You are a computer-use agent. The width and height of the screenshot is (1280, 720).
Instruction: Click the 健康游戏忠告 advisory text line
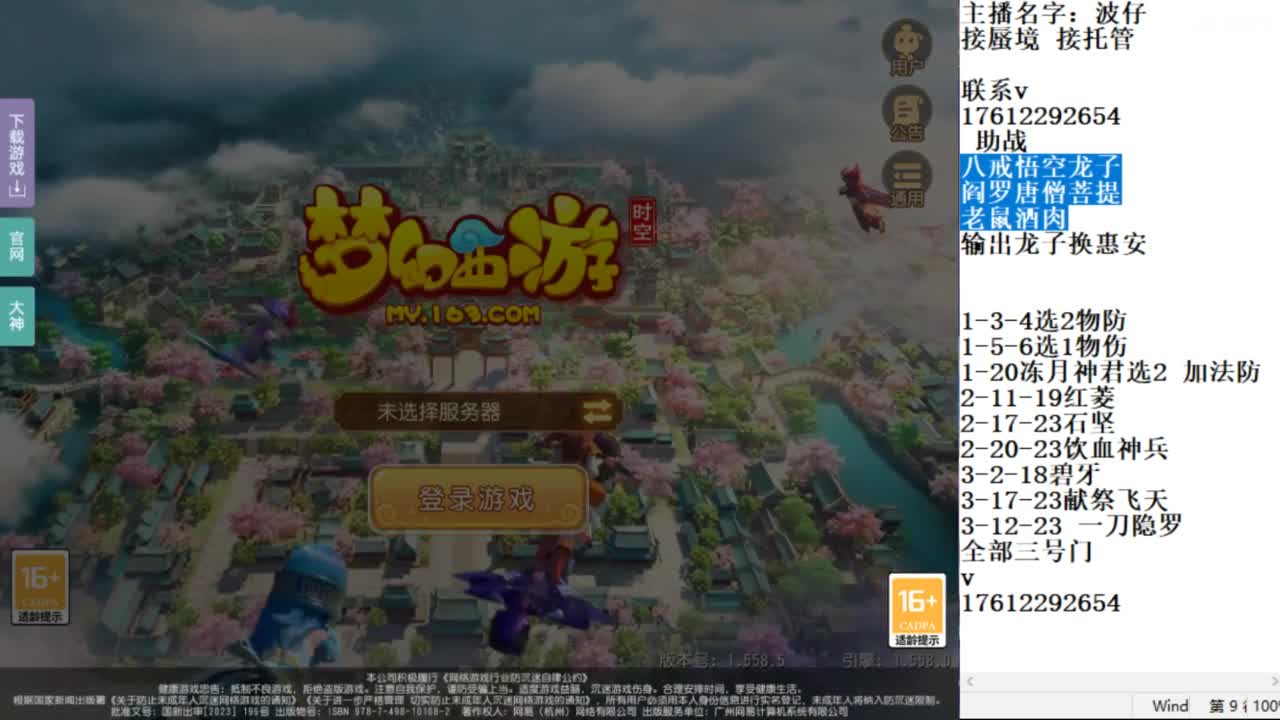tap(479, 689)
